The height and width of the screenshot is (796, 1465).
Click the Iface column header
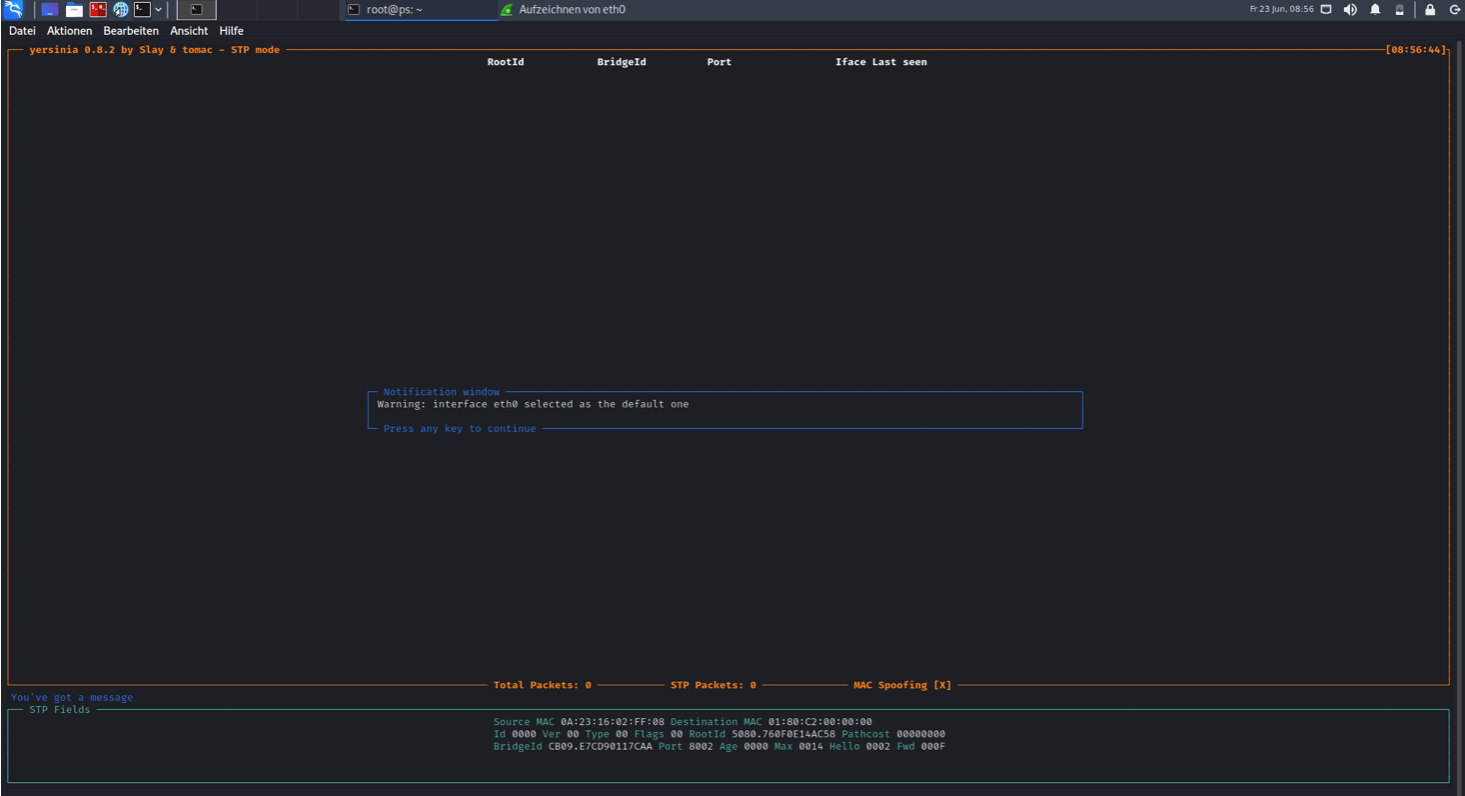(851, 62)
